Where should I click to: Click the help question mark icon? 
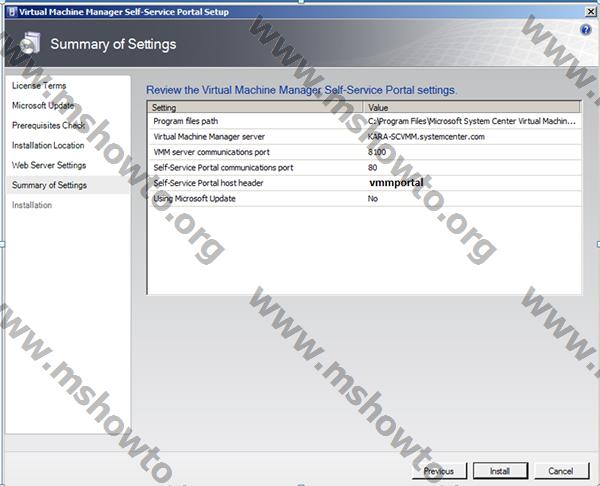tap(585, 29)
